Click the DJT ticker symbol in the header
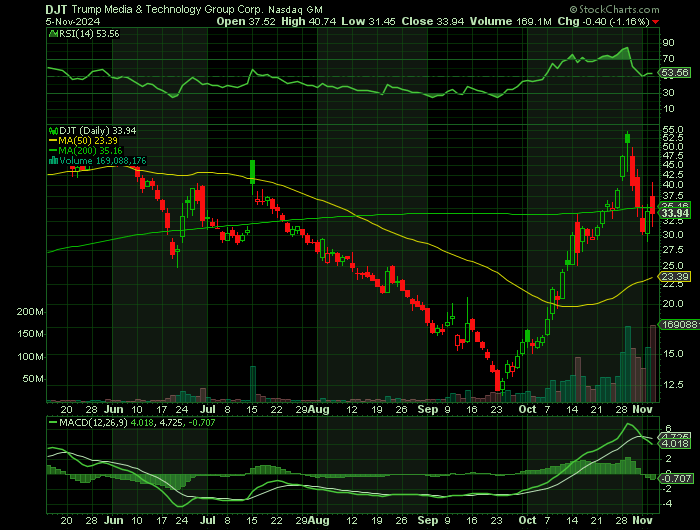Viewport: 700px width, 530px height. tap(56, 9)
